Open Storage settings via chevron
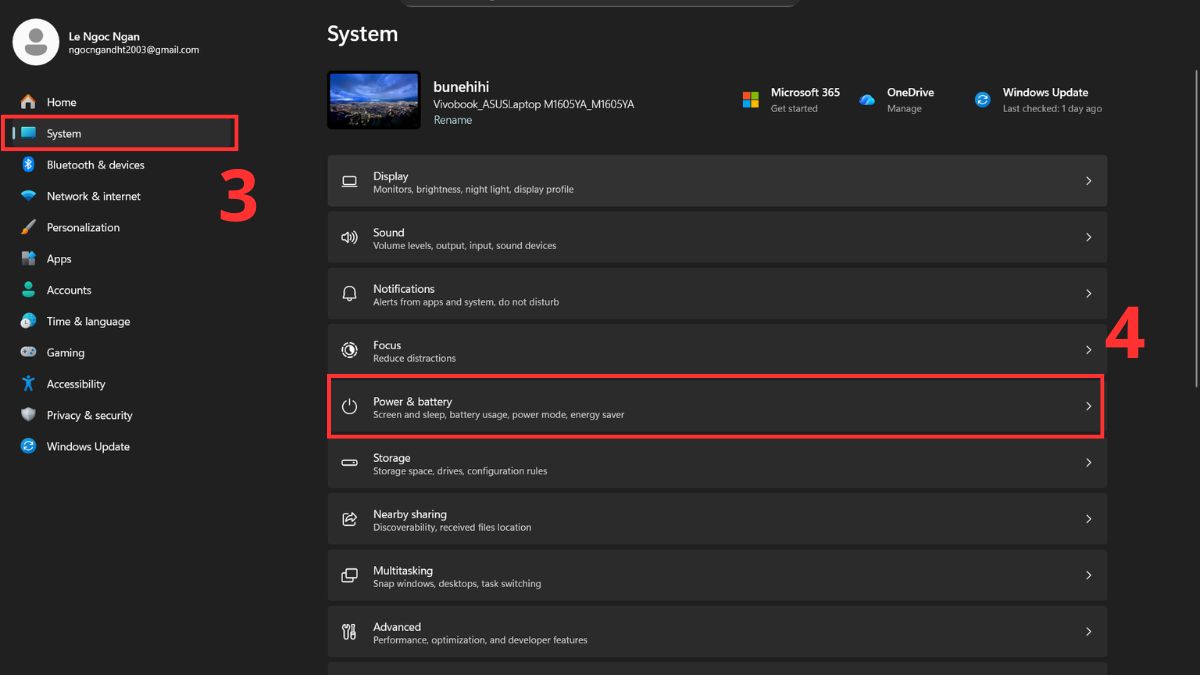Screen dimensions: 1200x675 pyautogui.click(x=1089, y=463)
